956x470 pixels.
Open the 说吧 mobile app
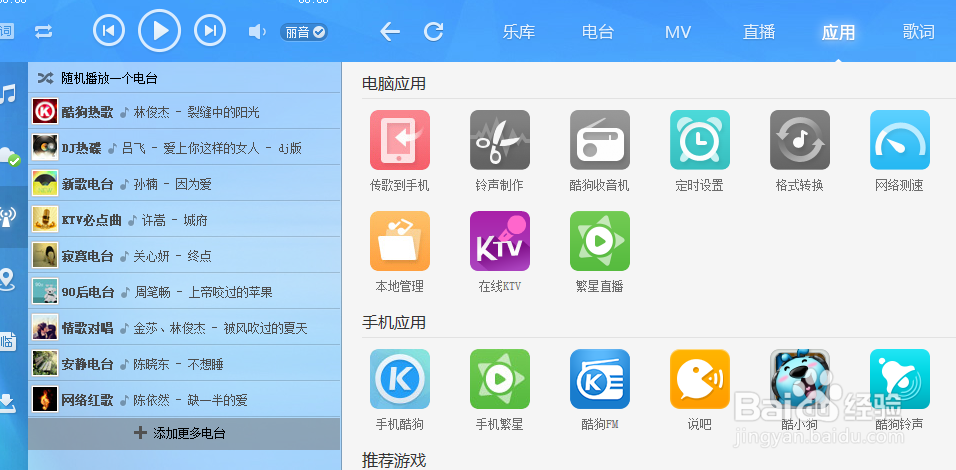tap(699, 379)
